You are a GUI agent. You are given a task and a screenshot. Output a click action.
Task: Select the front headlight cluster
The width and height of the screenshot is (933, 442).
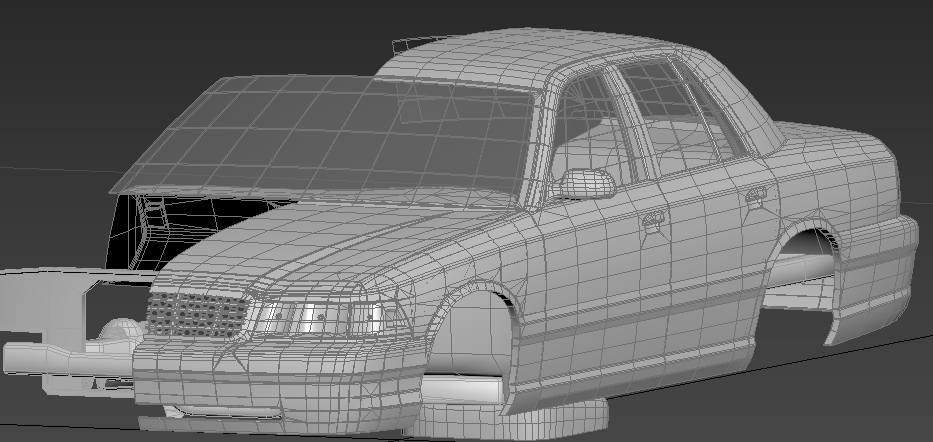[x=326, y=317]
